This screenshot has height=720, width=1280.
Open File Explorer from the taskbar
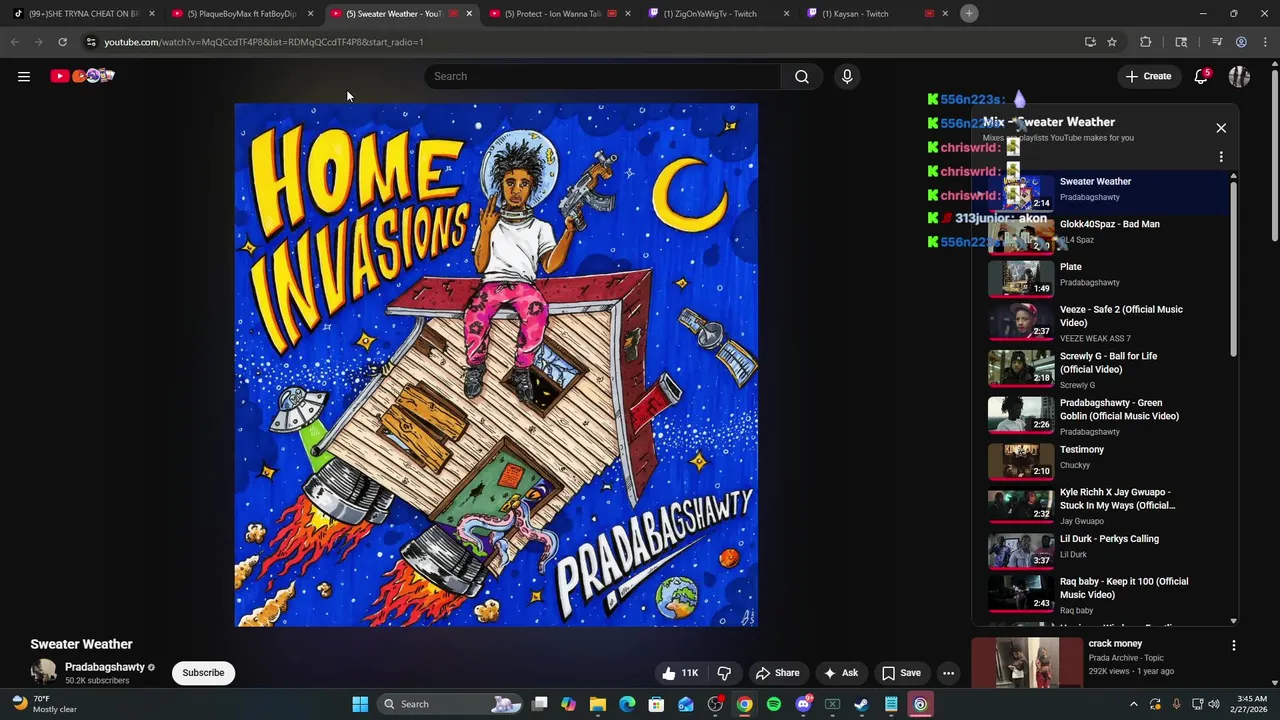pos(597,704)
